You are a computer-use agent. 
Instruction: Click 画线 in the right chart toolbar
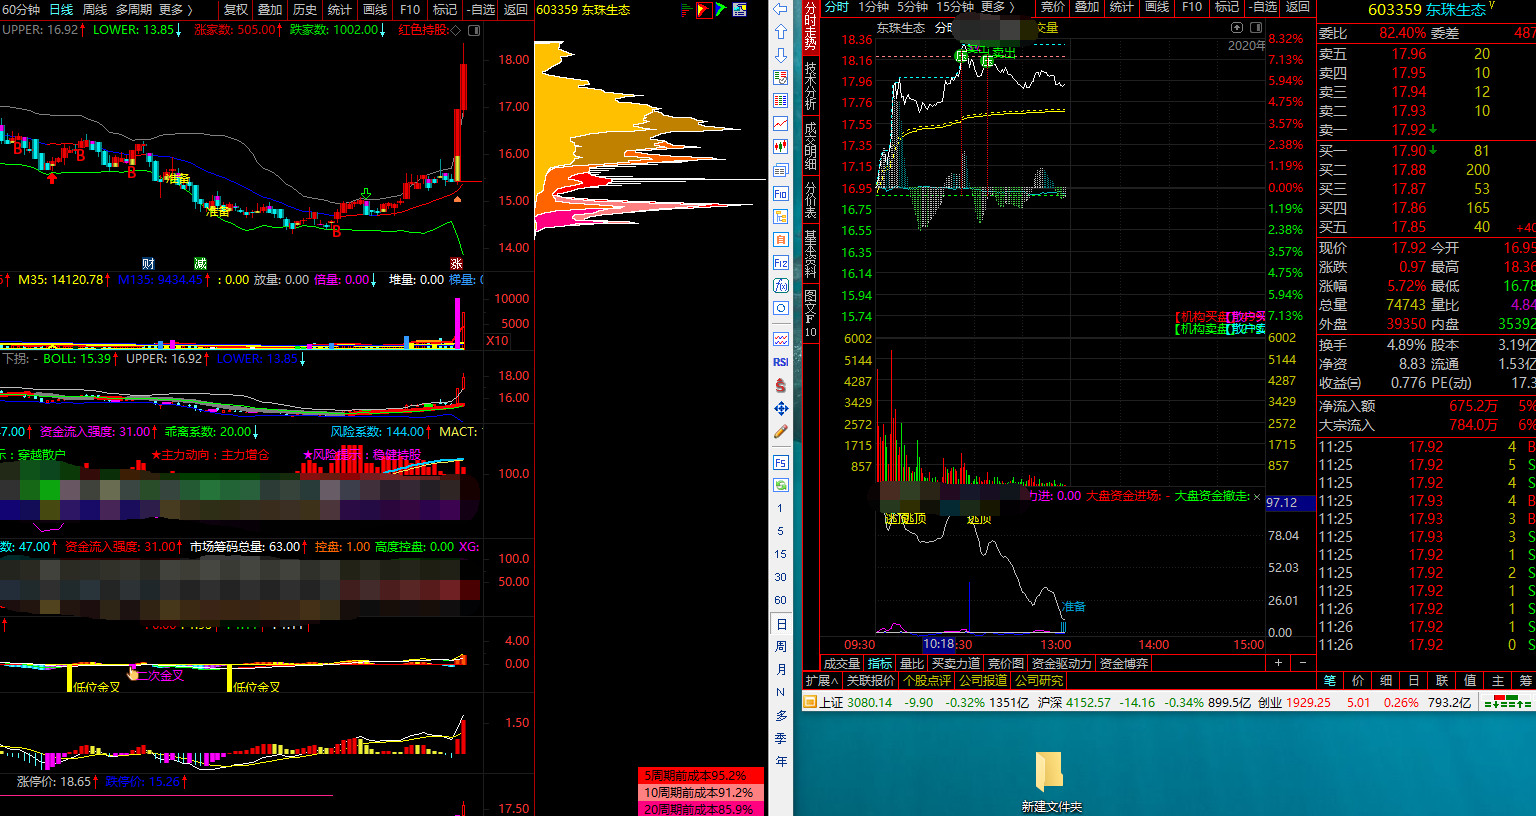[1157, 7]
